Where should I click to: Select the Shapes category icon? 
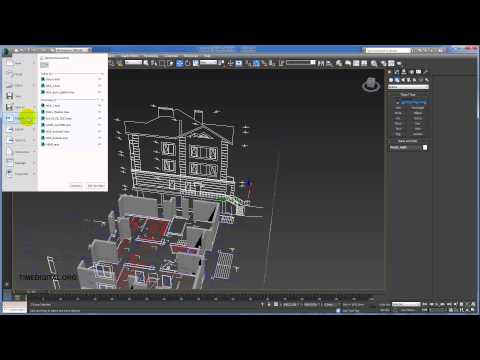(397, 80)
